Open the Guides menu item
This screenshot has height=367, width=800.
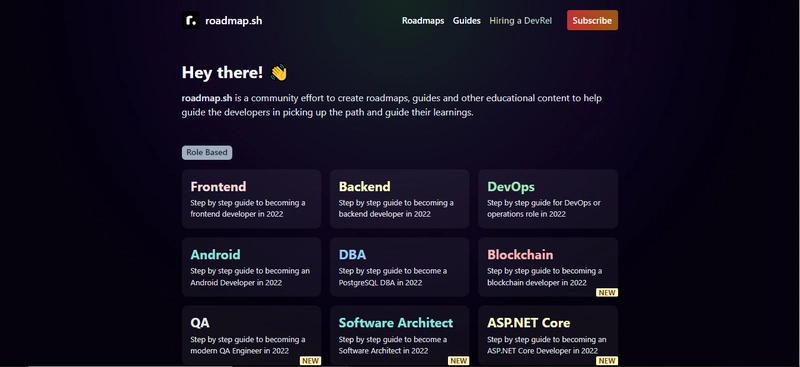coord(467,21)
